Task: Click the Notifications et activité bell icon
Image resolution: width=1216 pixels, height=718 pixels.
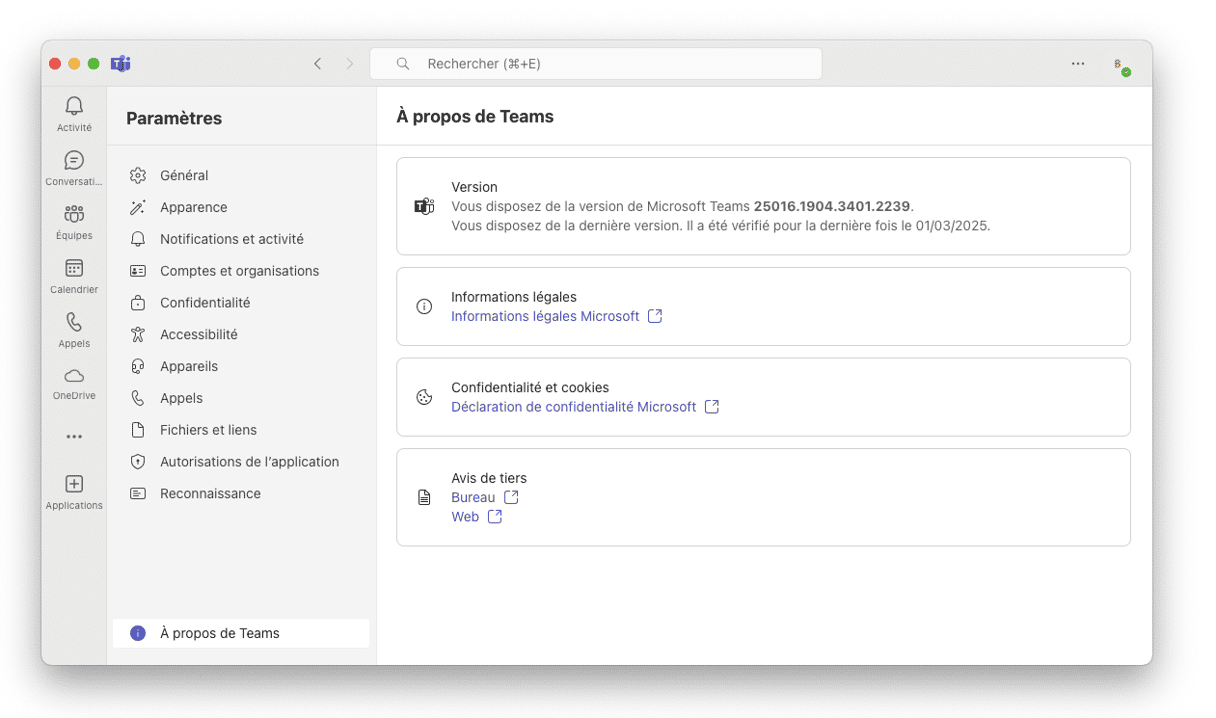Action: click(138, 239)
